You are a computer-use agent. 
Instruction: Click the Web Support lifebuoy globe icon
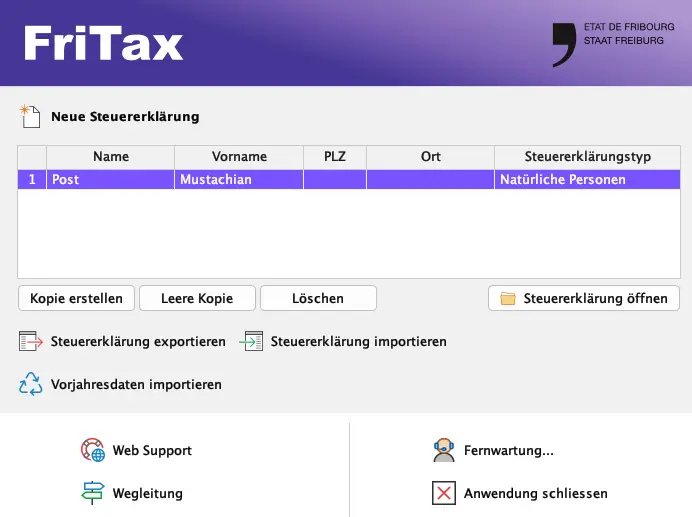pyautogui.click(x=93, y=450)
